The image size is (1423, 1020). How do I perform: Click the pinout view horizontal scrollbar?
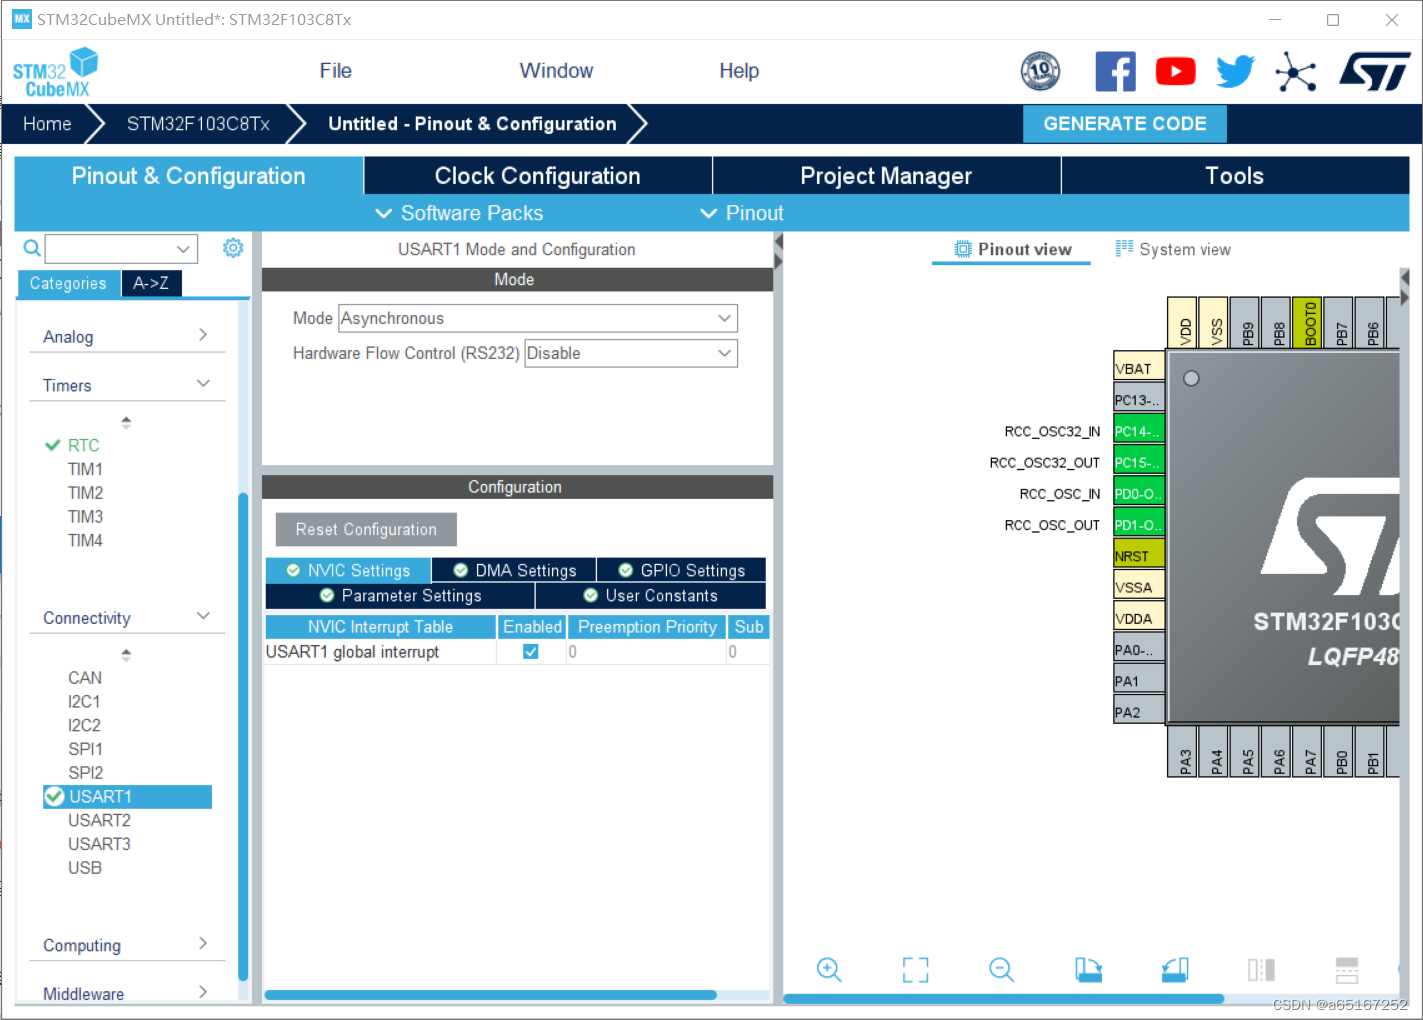point(1004,998)
